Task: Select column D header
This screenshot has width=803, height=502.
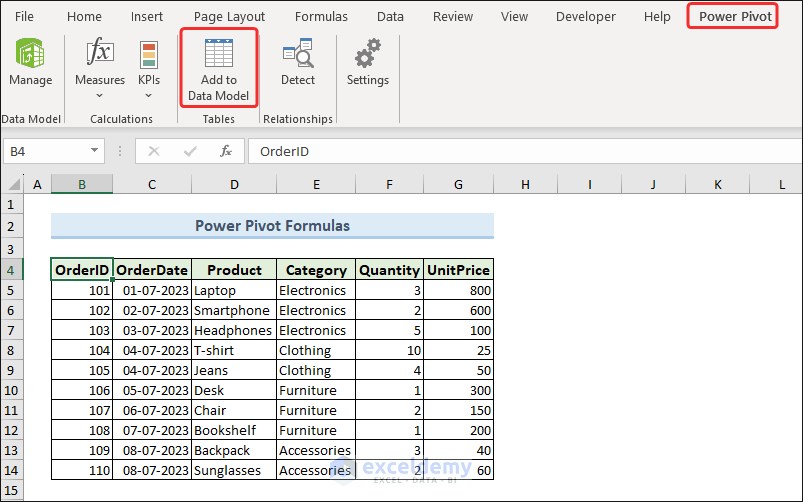Action: (234, 184)
